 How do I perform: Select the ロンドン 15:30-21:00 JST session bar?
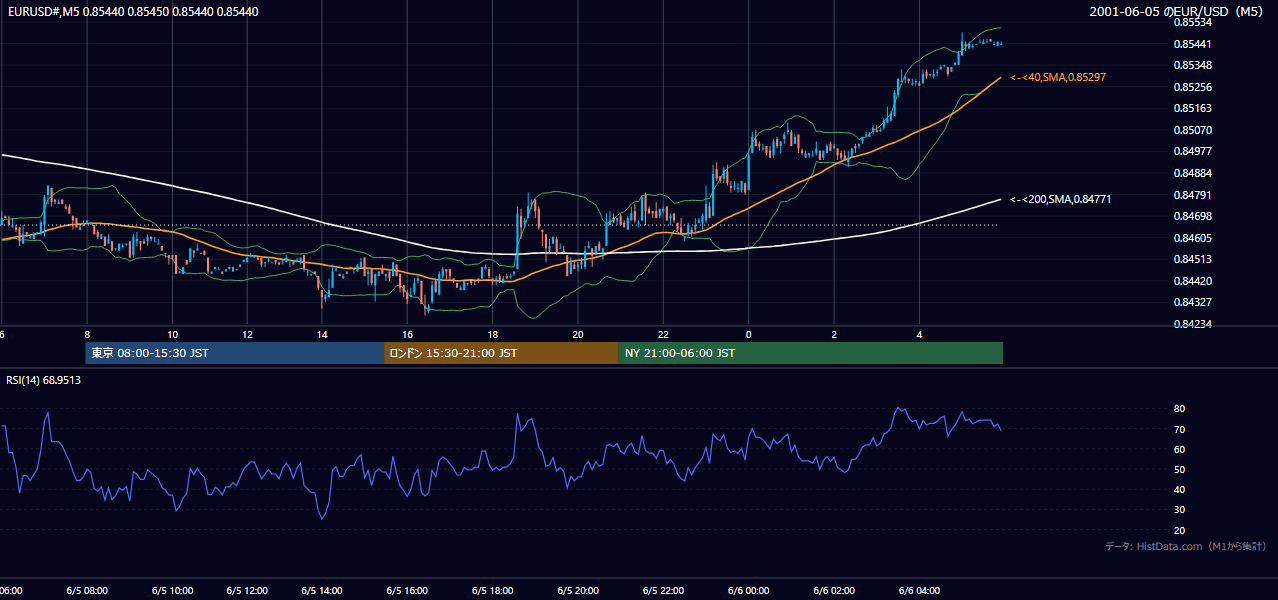(501, 353)
